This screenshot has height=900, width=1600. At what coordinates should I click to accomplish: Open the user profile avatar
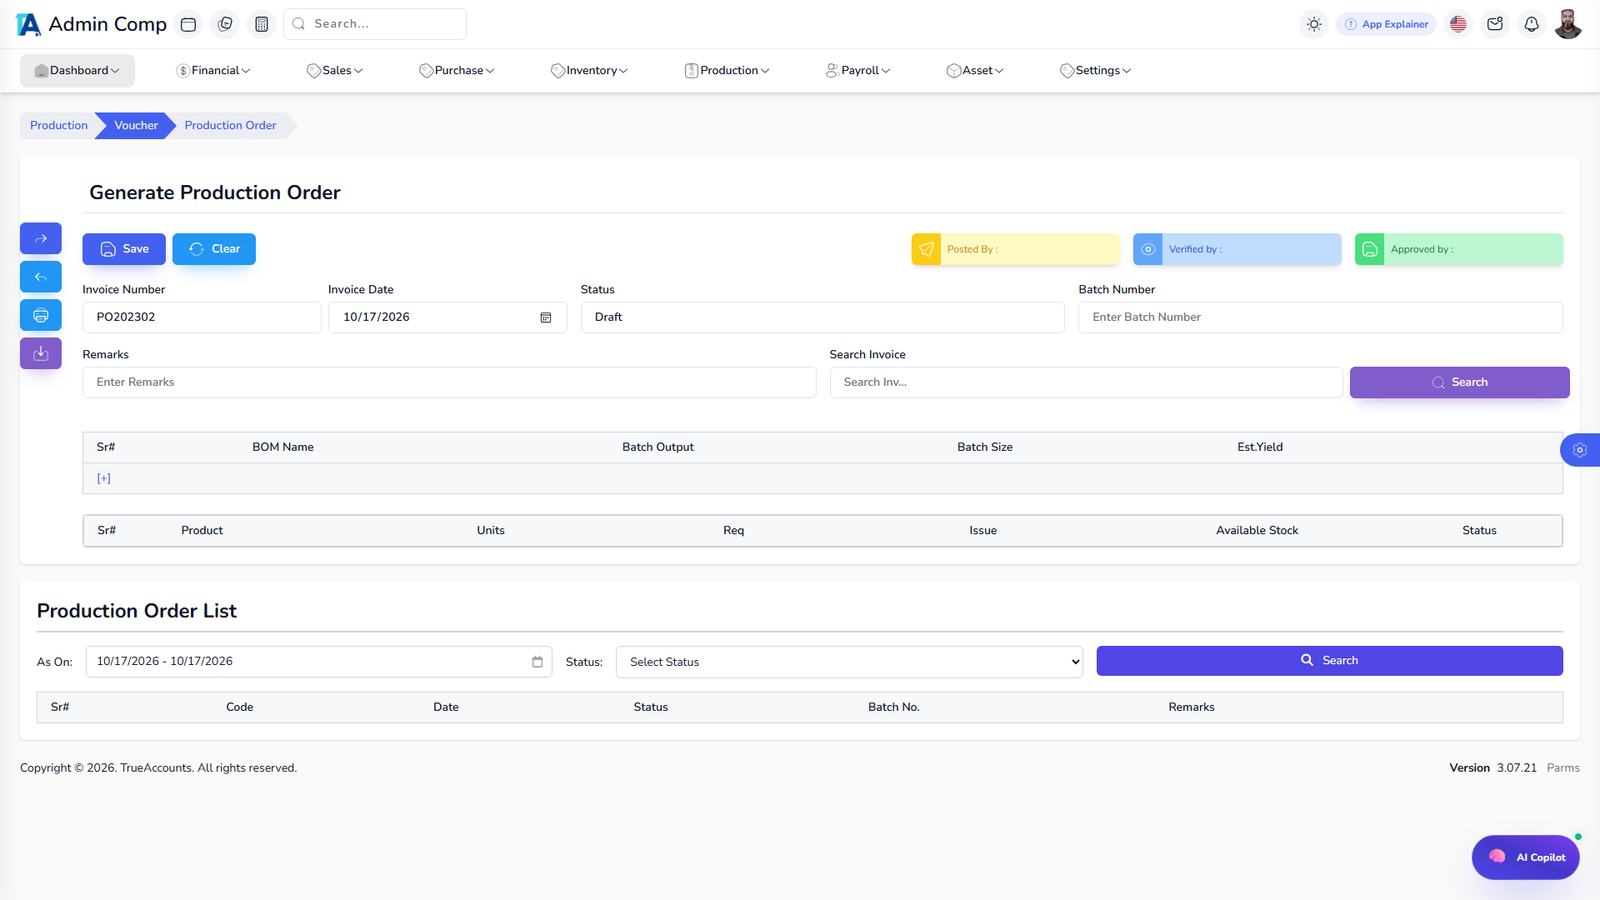point(1568,24)
